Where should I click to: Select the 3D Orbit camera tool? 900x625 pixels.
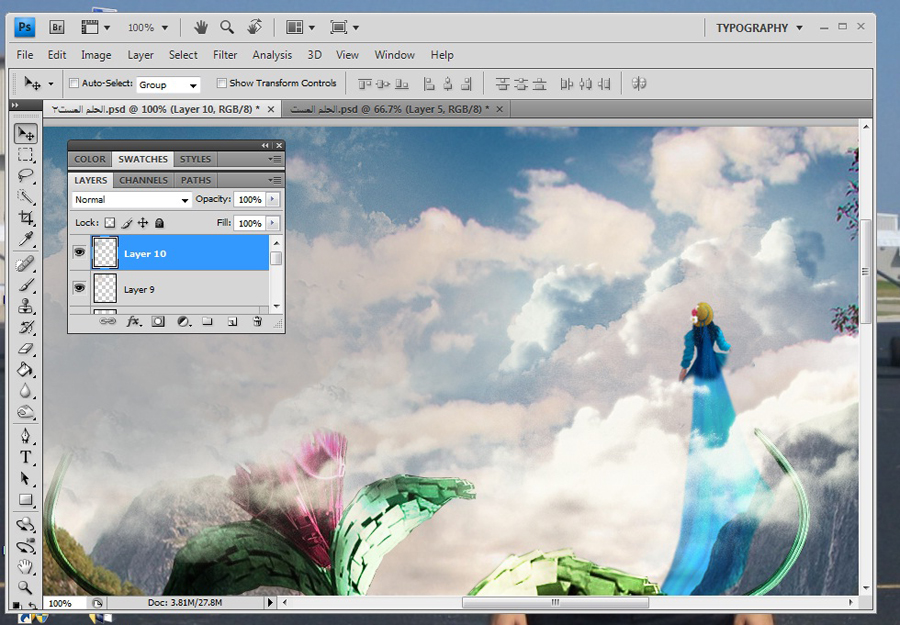pos(25,545)
